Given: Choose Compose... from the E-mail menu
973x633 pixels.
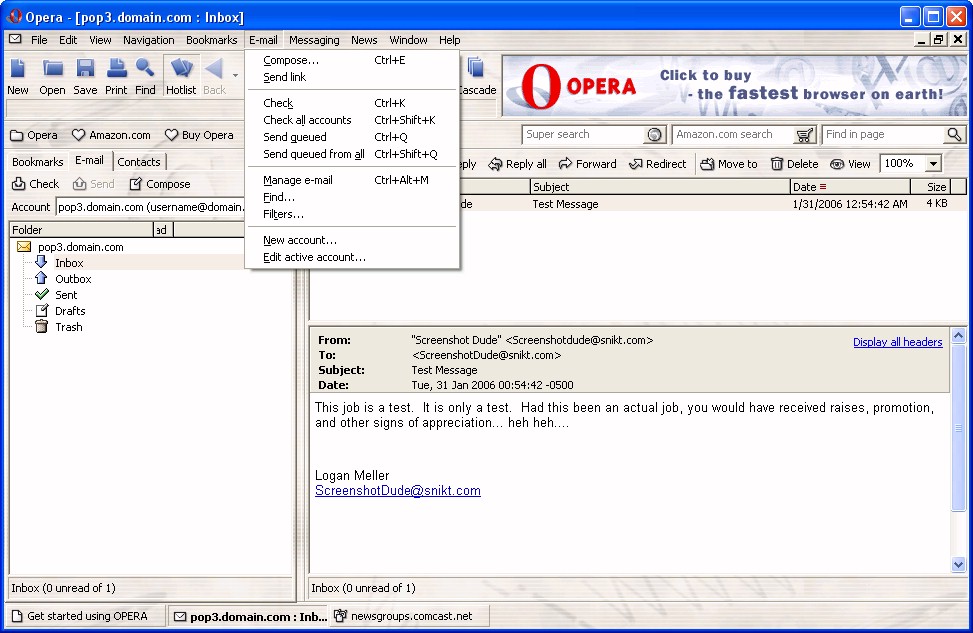Looking at the screenshot, I should pyautogui.click(x=352, y=60).
